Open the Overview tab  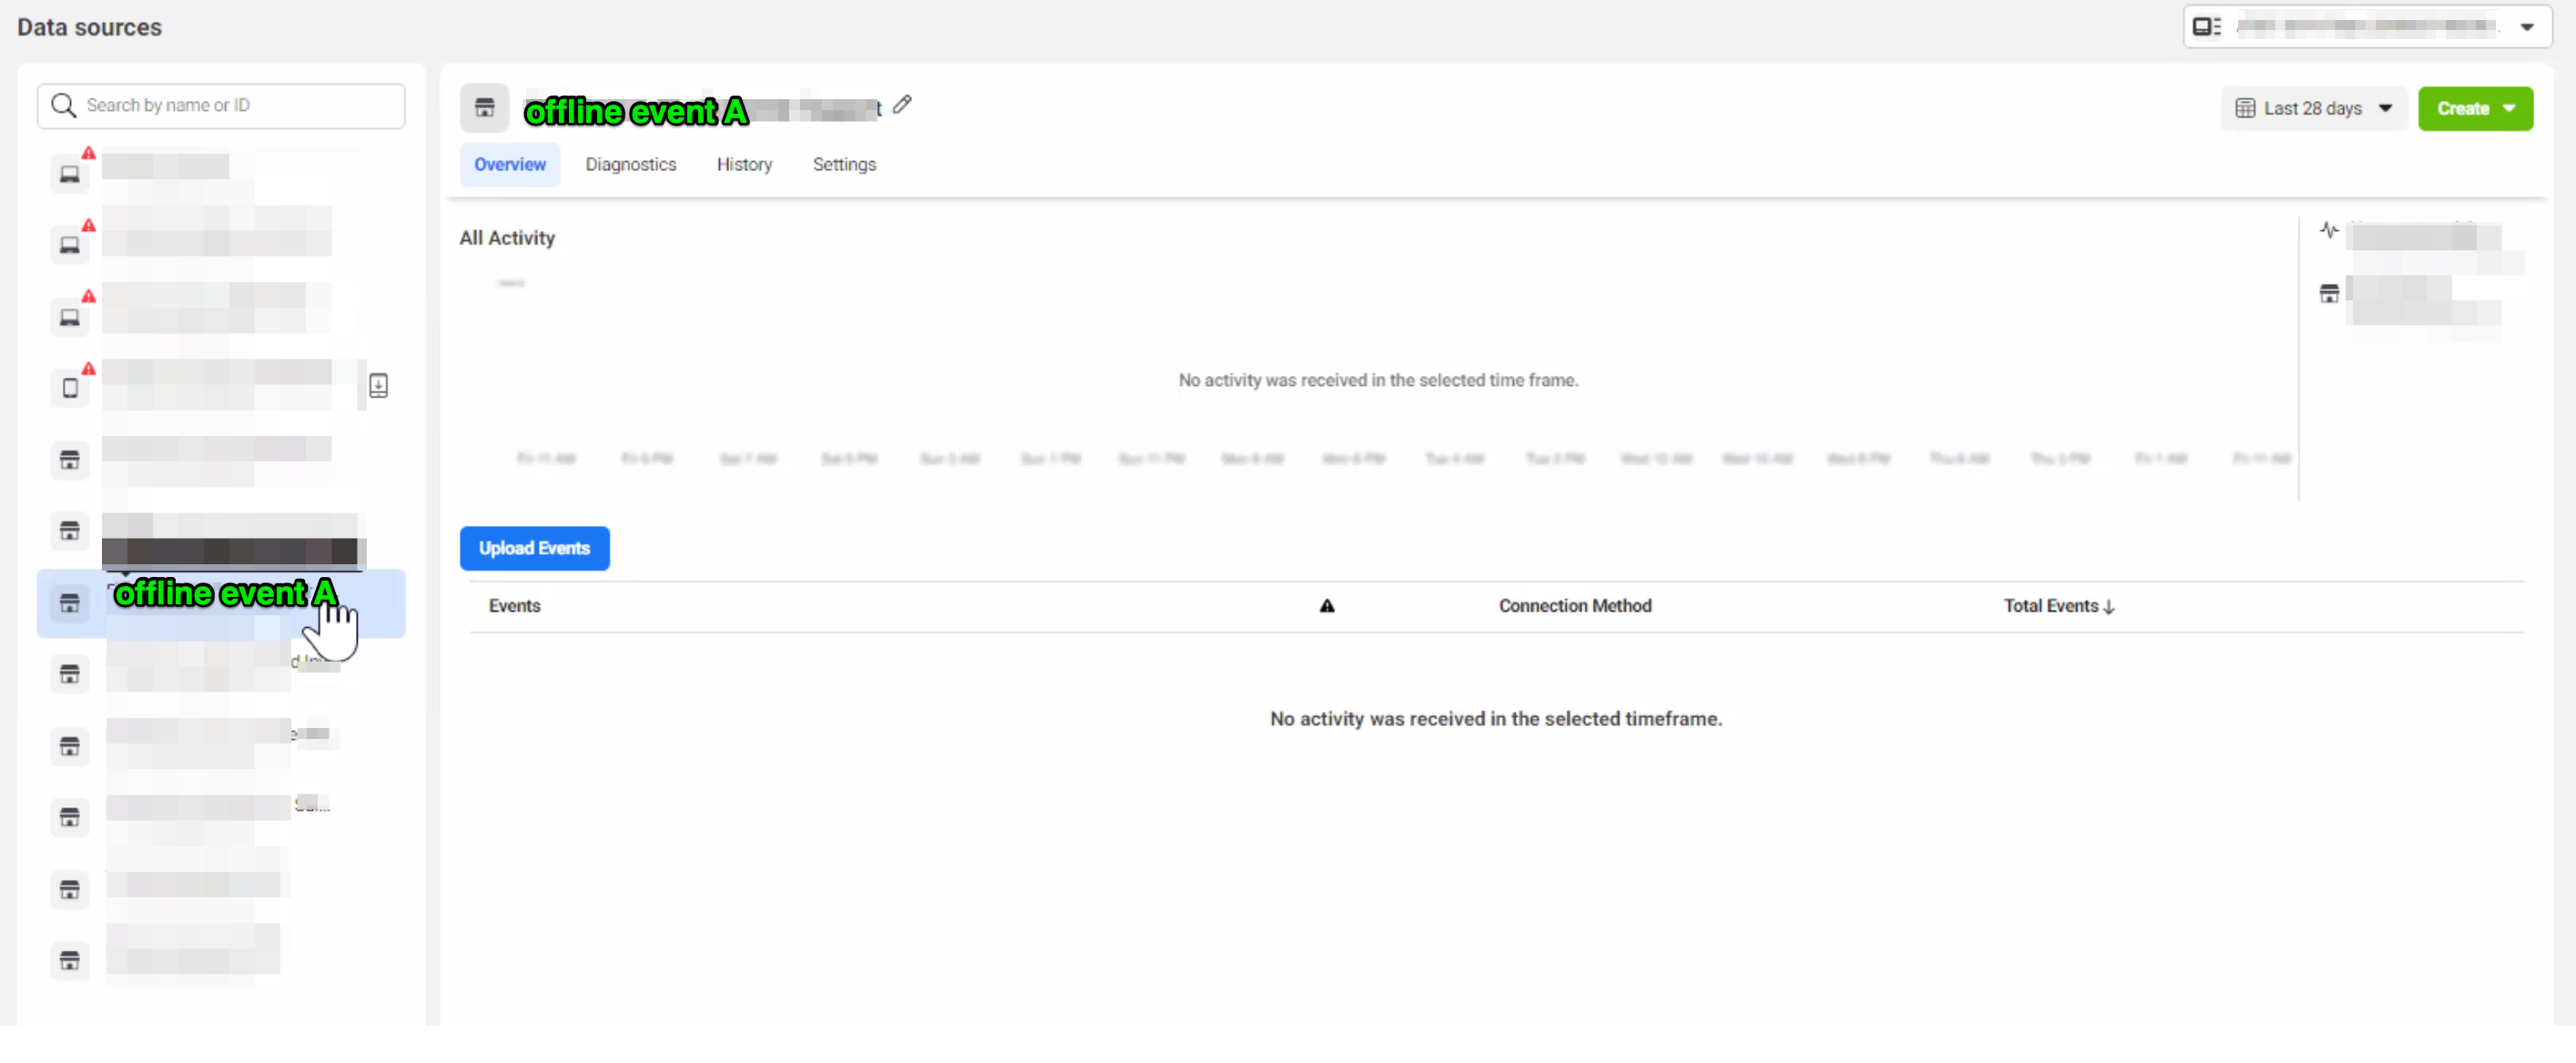[509, 164]
